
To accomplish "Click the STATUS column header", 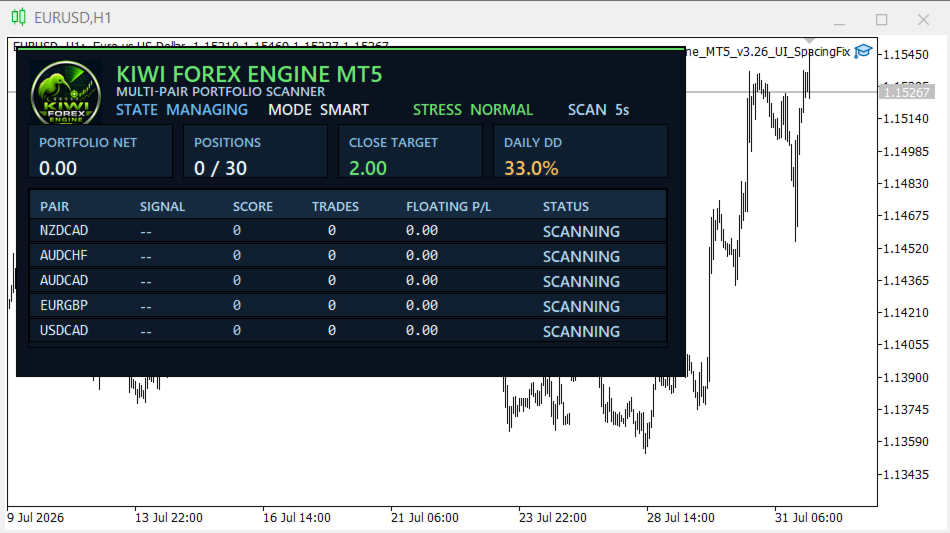I will pyautogui.click(x=565, y=207).
